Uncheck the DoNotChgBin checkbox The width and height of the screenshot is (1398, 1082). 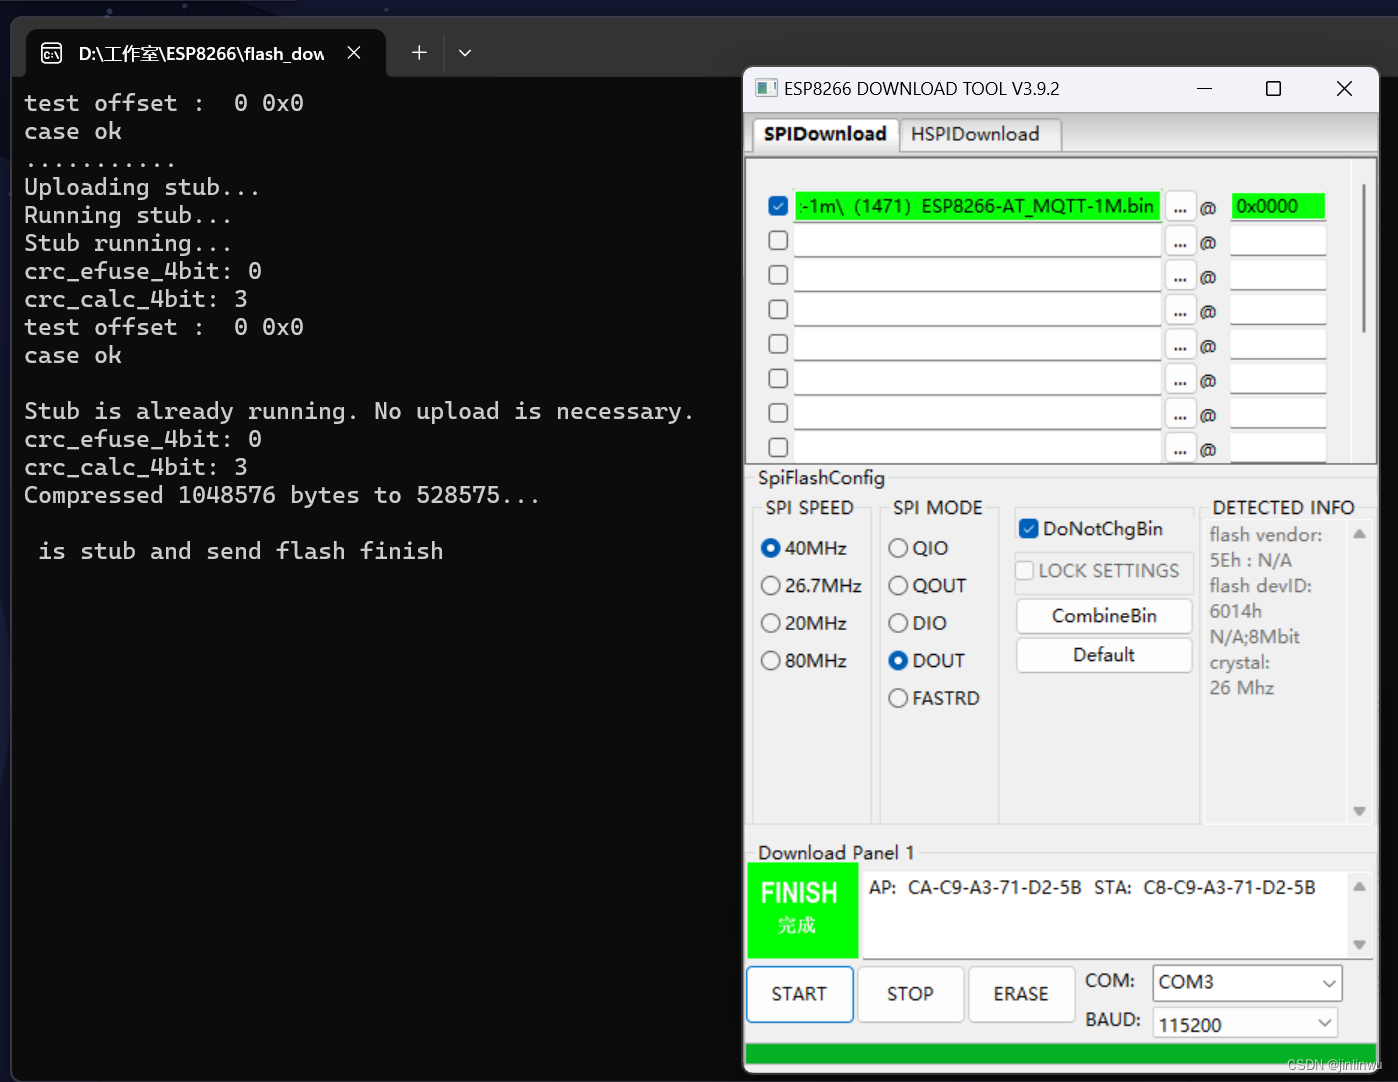coord(1028,528)
